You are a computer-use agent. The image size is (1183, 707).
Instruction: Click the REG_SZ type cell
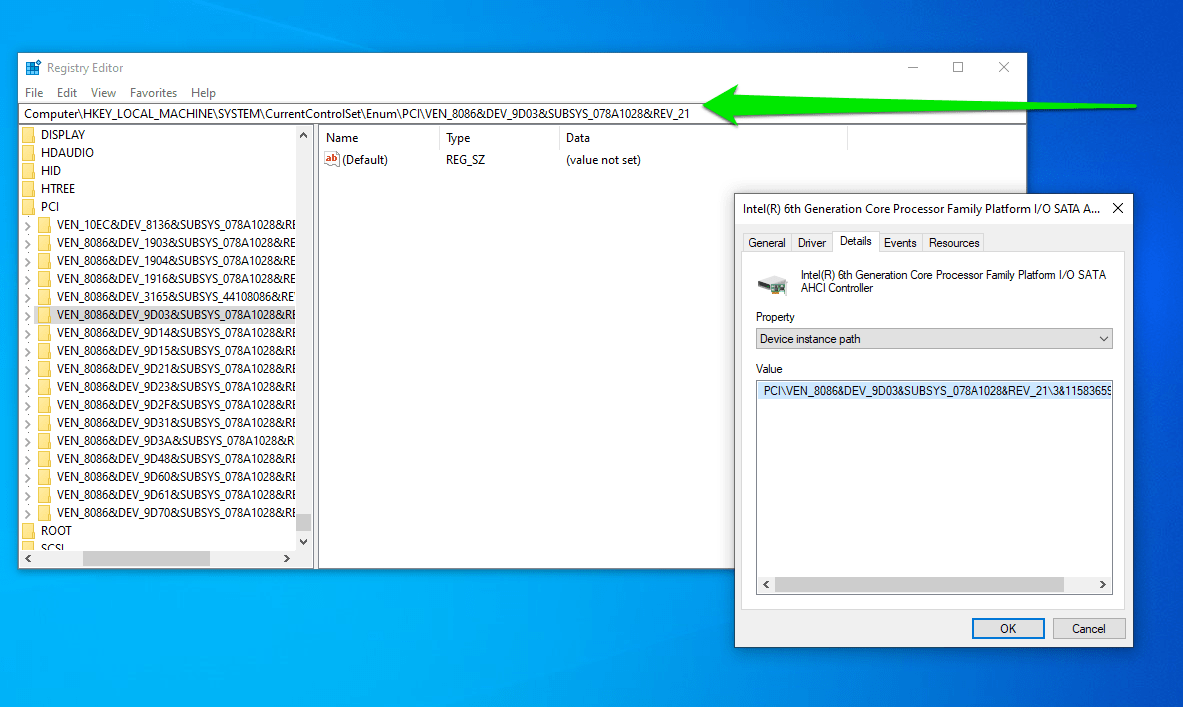tap(466, 160)
